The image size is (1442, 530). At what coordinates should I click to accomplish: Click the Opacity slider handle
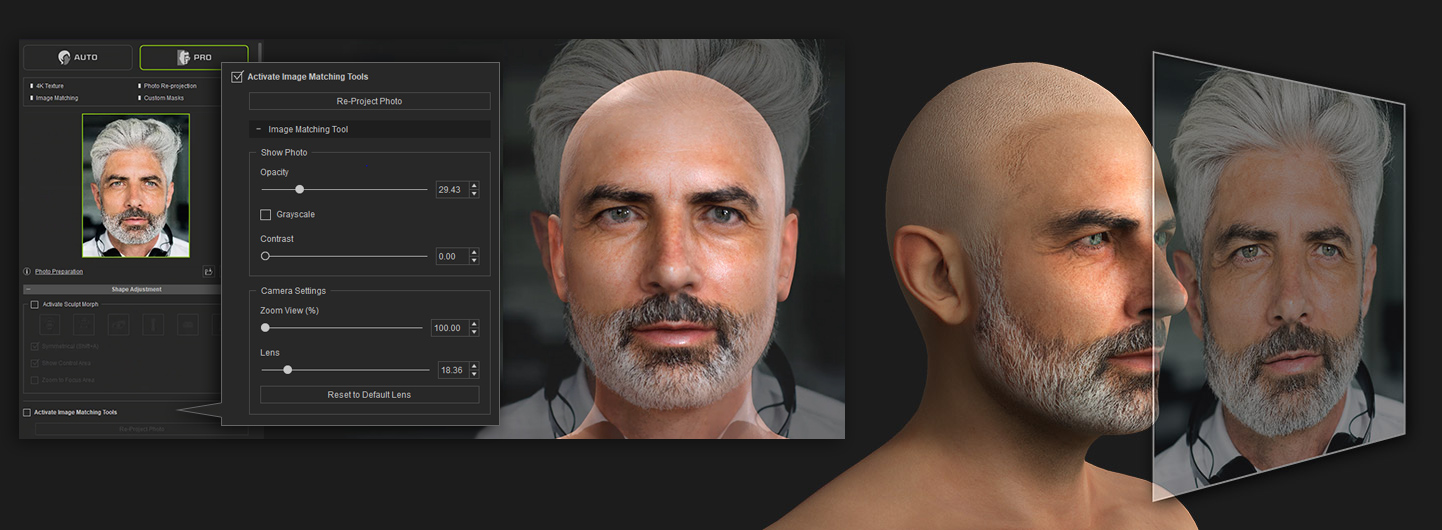pos(299,189)
